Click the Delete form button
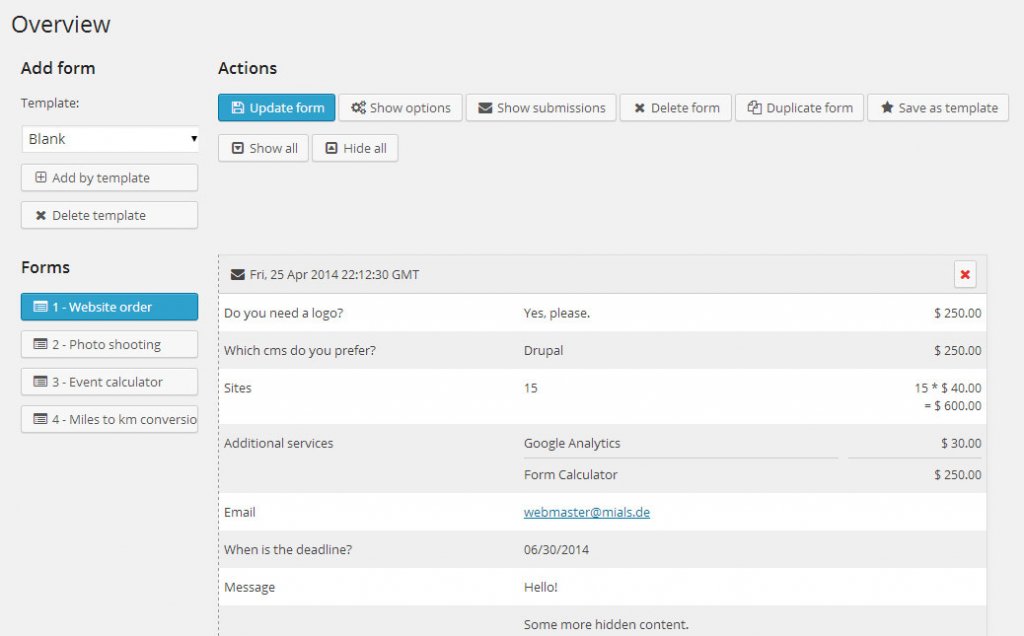1024x636 pixels. (x=676, y=108)
